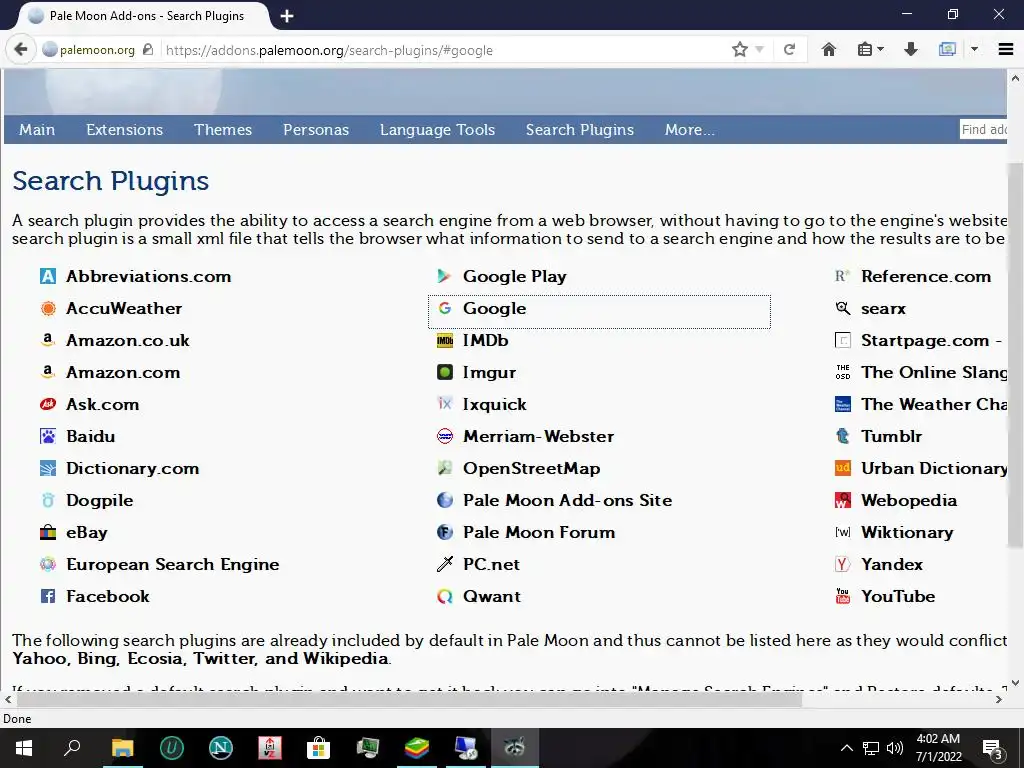Open the Dogpile plugin link
1024x768 pixels.
click(x=99, y=500)
